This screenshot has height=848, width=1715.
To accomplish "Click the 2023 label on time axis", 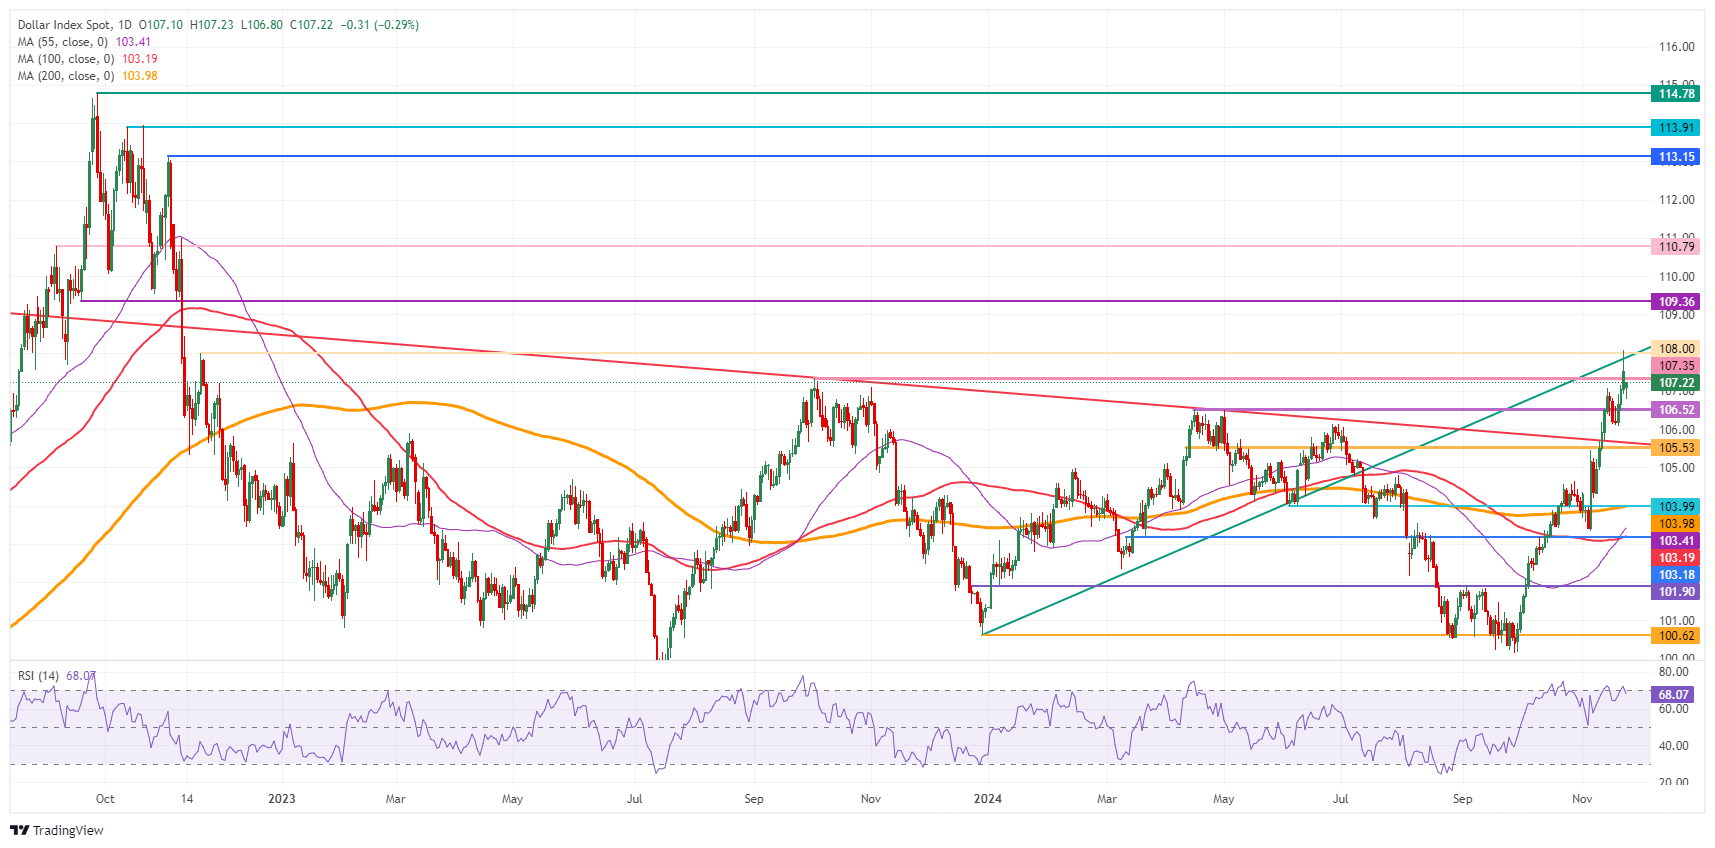I will click(282, 799).
